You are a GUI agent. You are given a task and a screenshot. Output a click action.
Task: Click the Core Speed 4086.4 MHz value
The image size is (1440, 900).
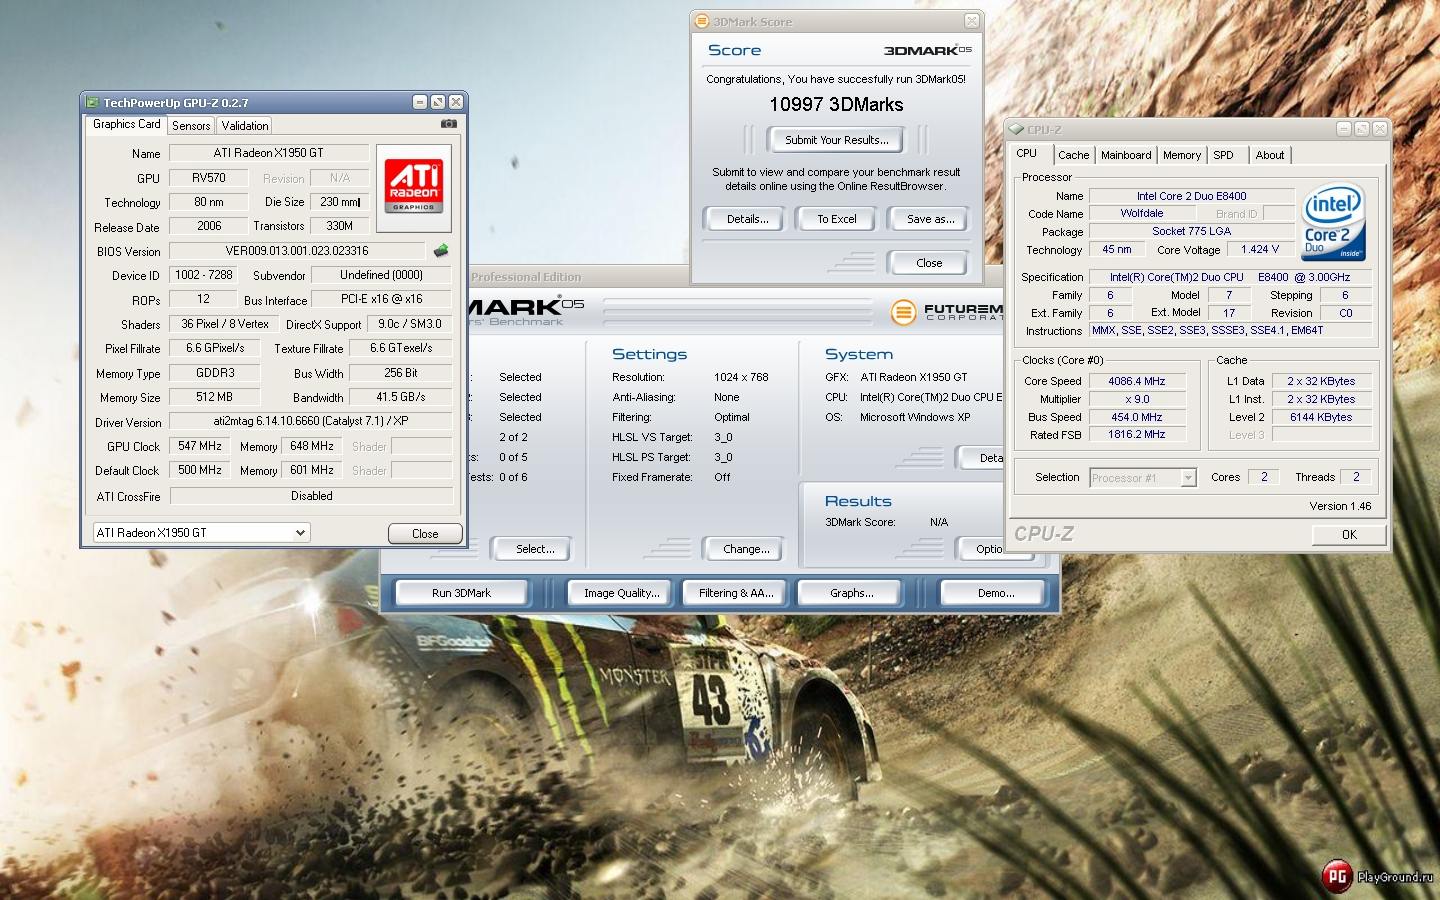coord(1137,381)
